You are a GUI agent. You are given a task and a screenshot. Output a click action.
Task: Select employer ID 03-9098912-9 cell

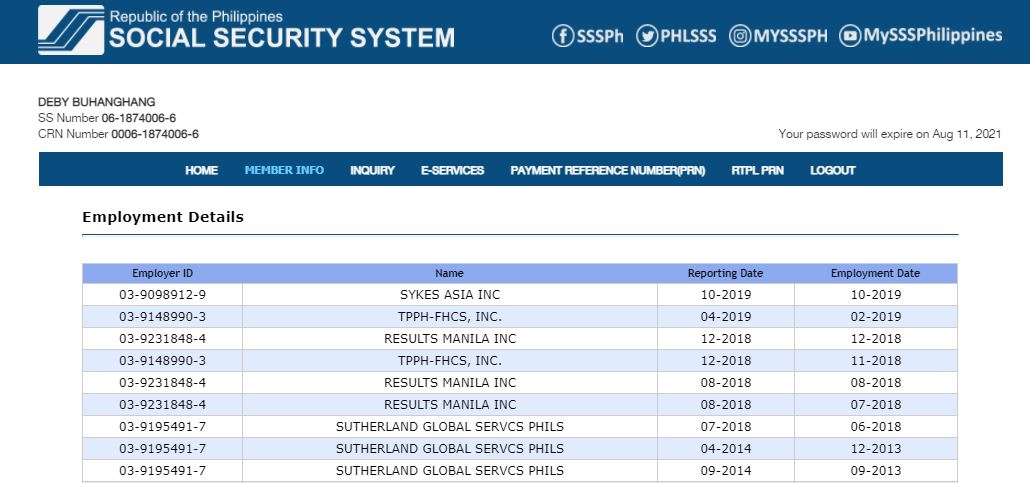(162, 295)
